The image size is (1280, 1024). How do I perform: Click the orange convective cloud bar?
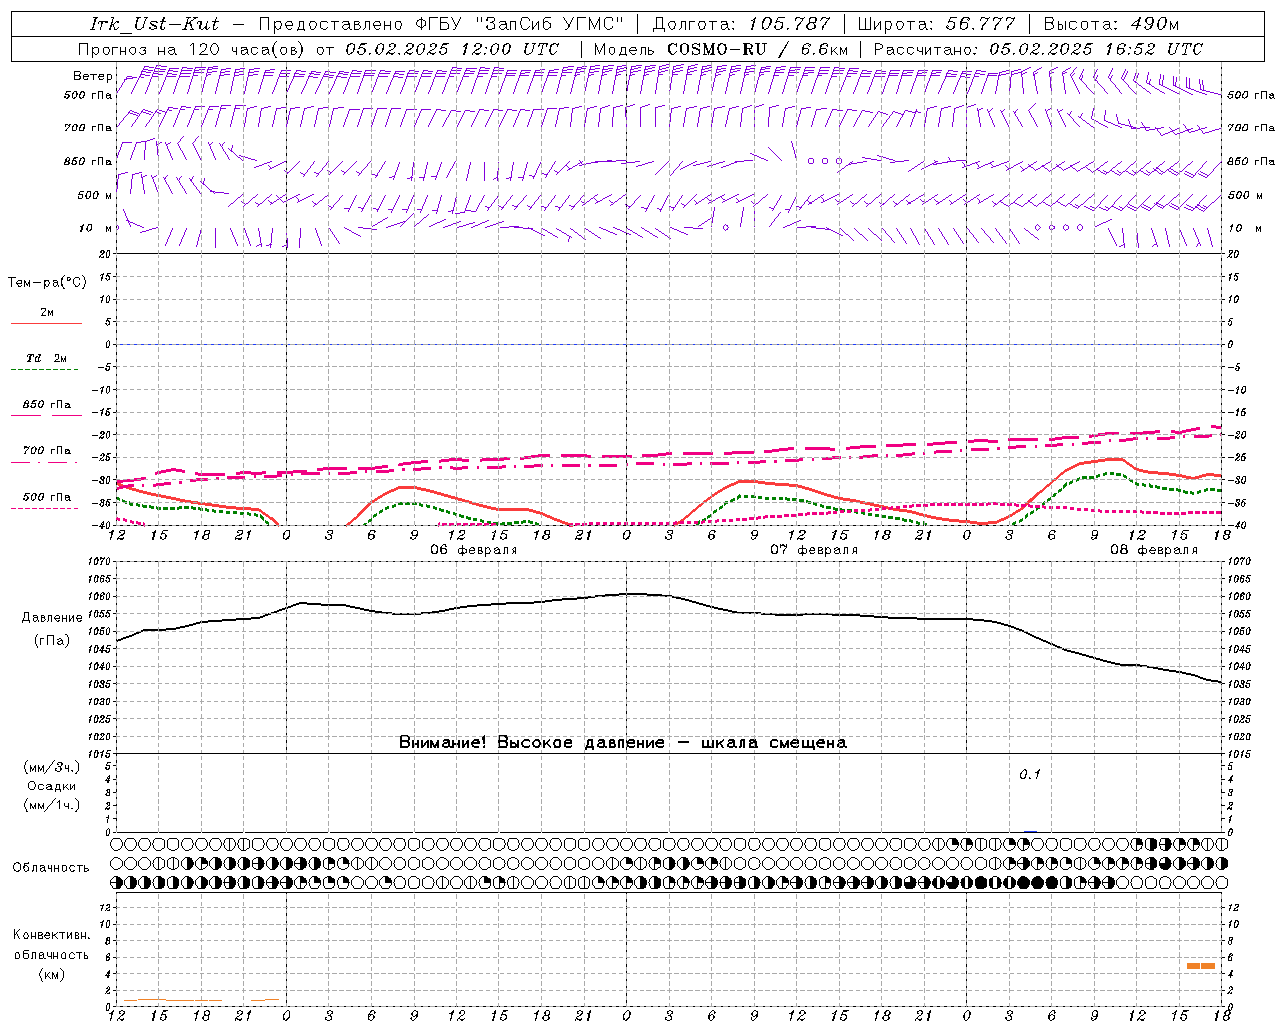(x=1201, y=966)
